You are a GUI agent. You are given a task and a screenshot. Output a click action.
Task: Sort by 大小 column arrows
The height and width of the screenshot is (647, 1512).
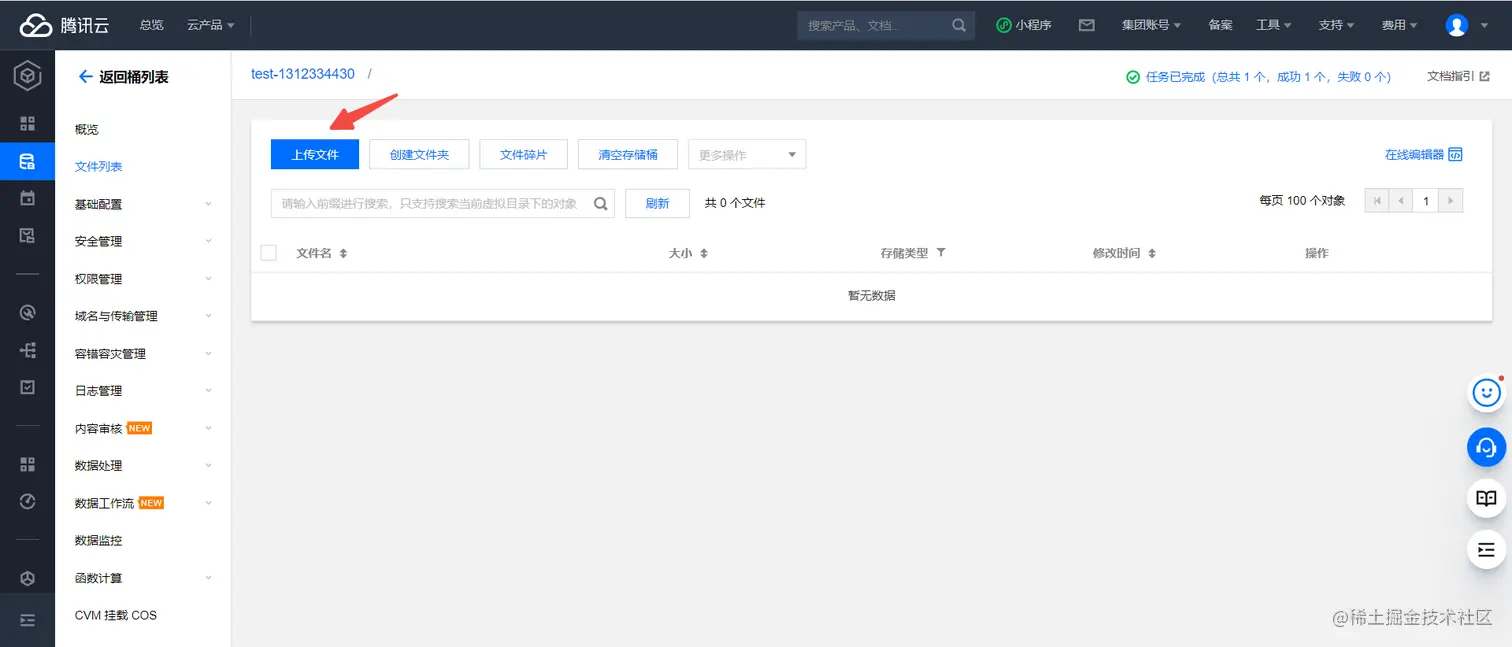click(703, 254)
